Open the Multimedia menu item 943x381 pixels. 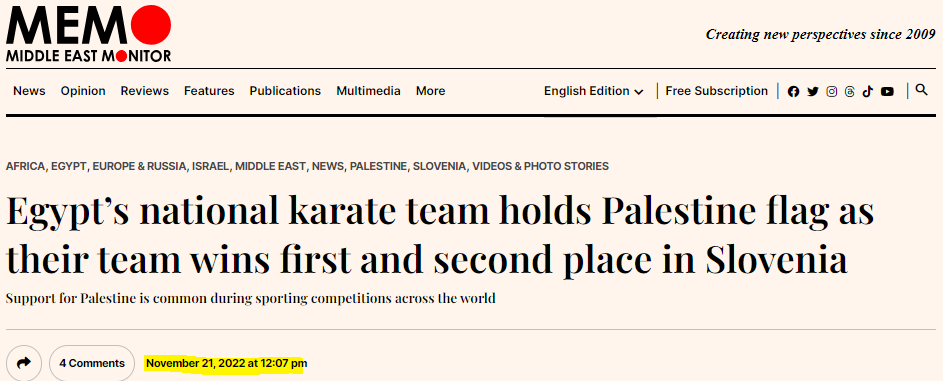tap(368, 91)
